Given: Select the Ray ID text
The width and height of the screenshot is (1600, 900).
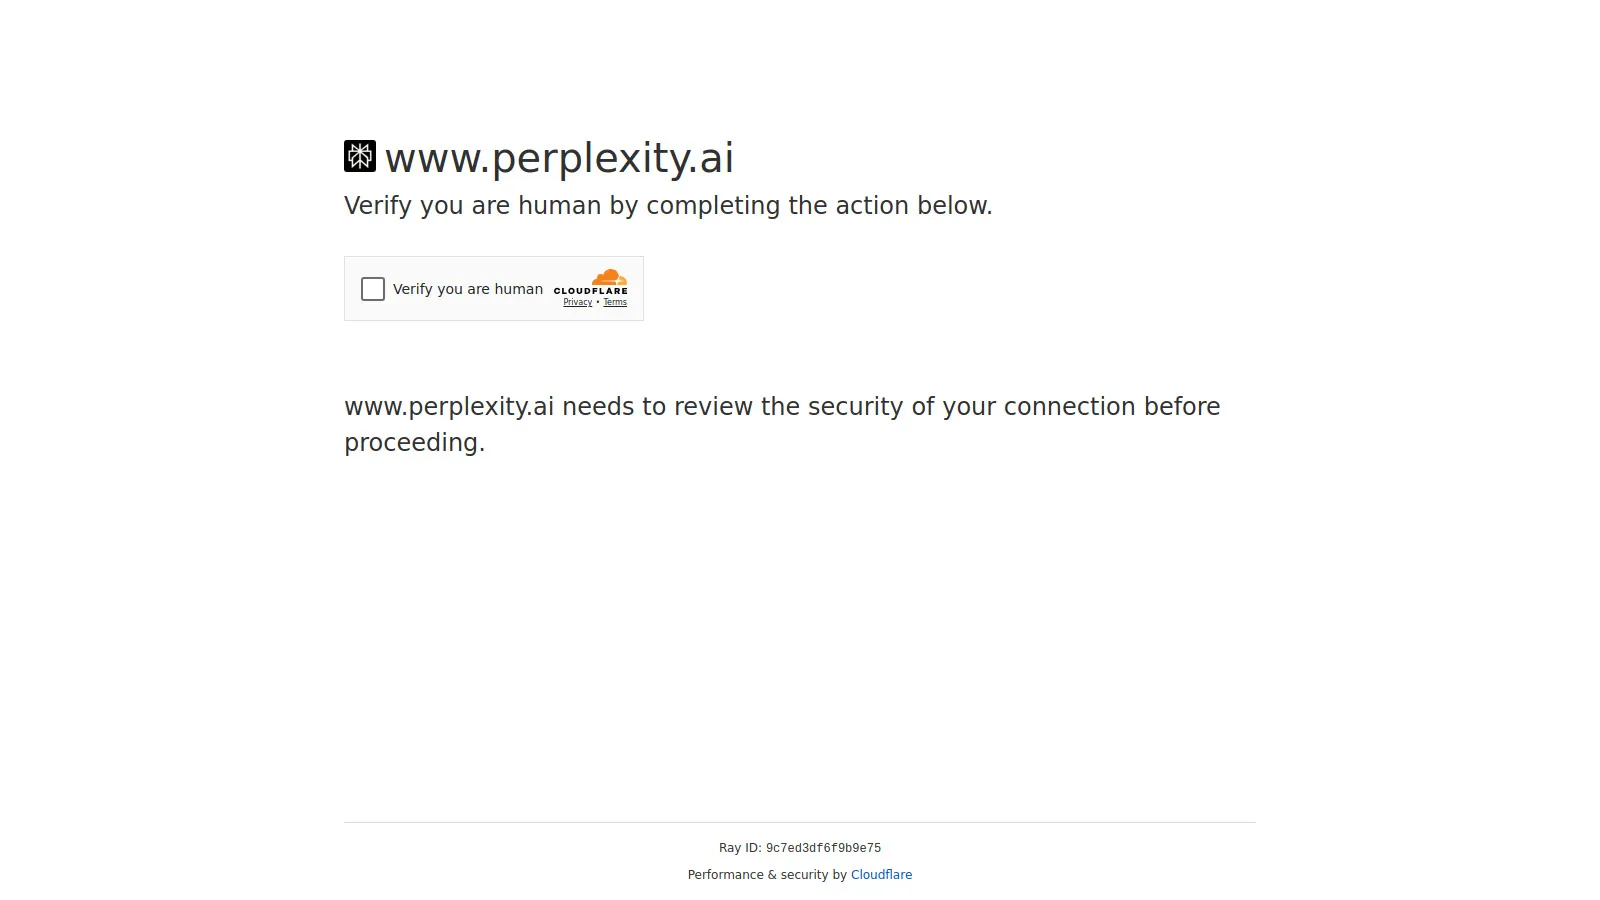Looking at the screenshot, I should [x=800, y=847].
